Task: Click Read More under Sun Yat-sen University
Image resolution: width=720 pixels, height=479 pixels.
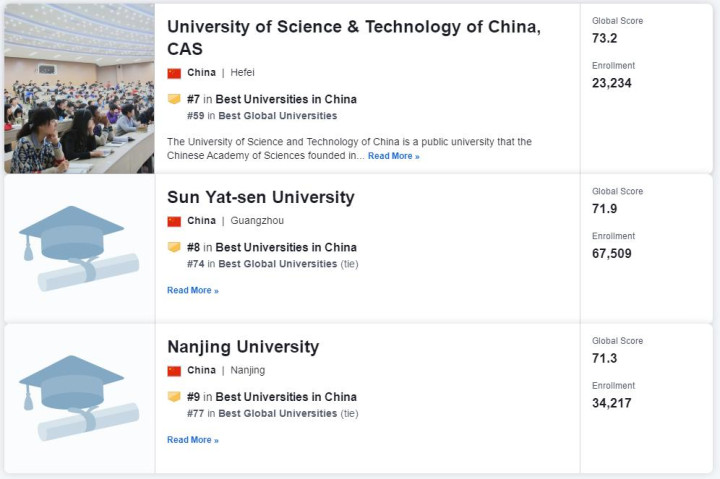Action: 193,290
